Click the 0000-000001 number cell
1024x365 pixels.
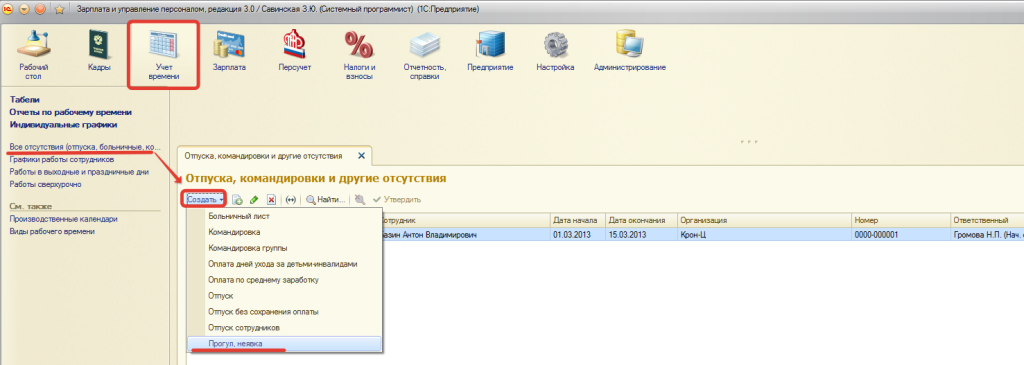coord(901,234)
